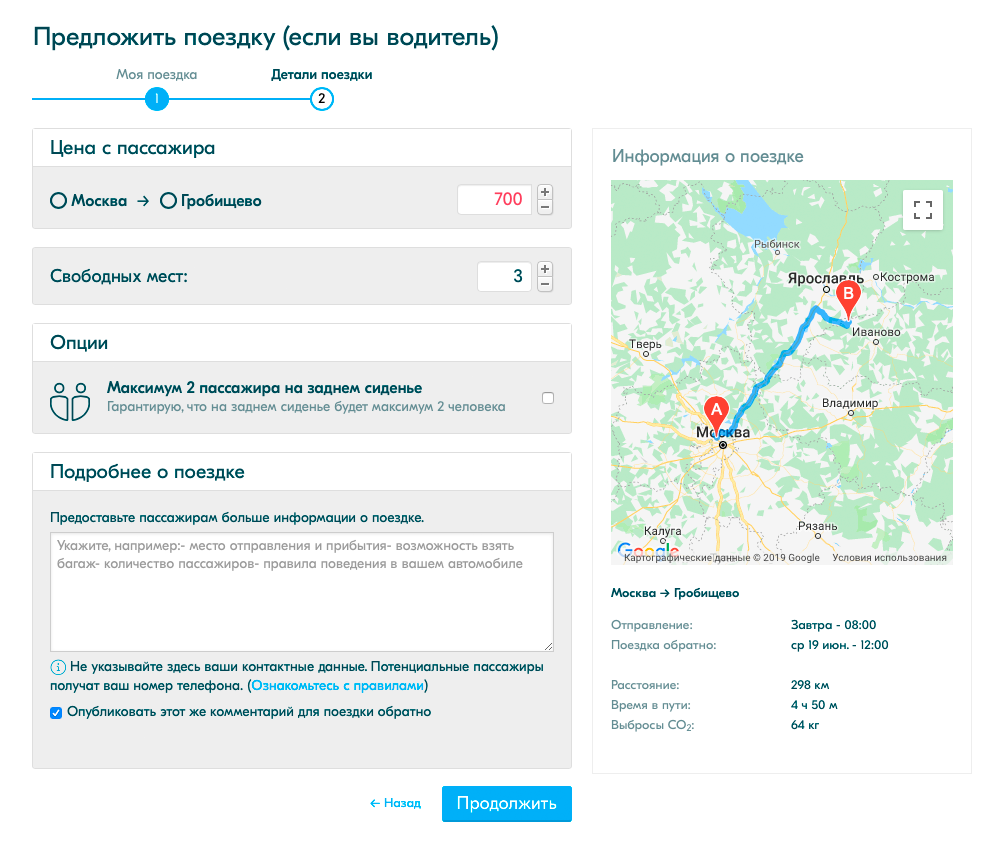Increase free seats with plus button
This screenshot has height=862, width=1000.
[x=545, y=269]
